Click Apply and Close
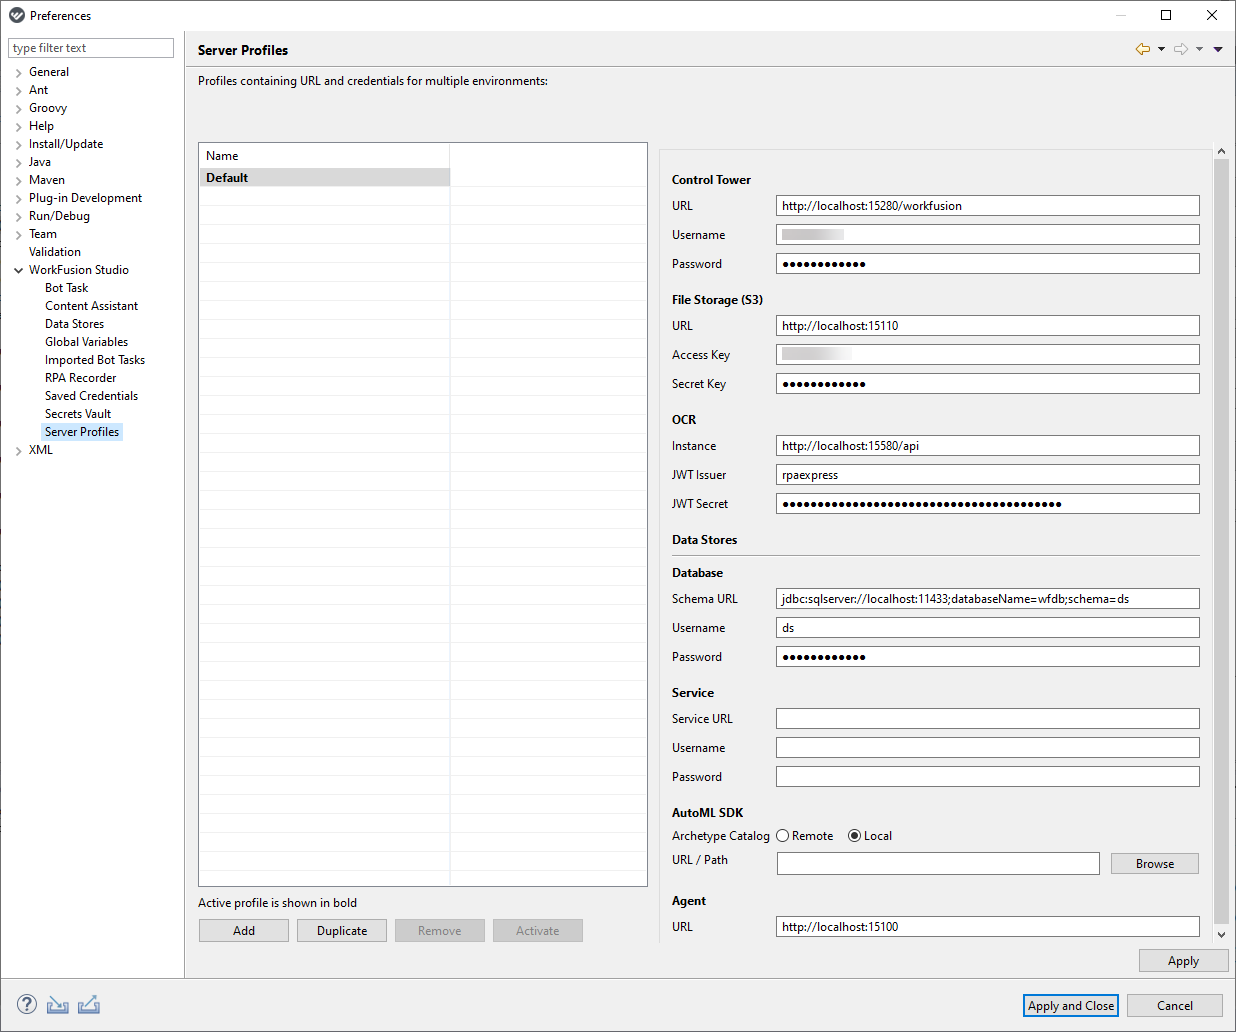Image resolution: width=1236 pixels, height=1032 pixels. (x=1071, y=1006)
